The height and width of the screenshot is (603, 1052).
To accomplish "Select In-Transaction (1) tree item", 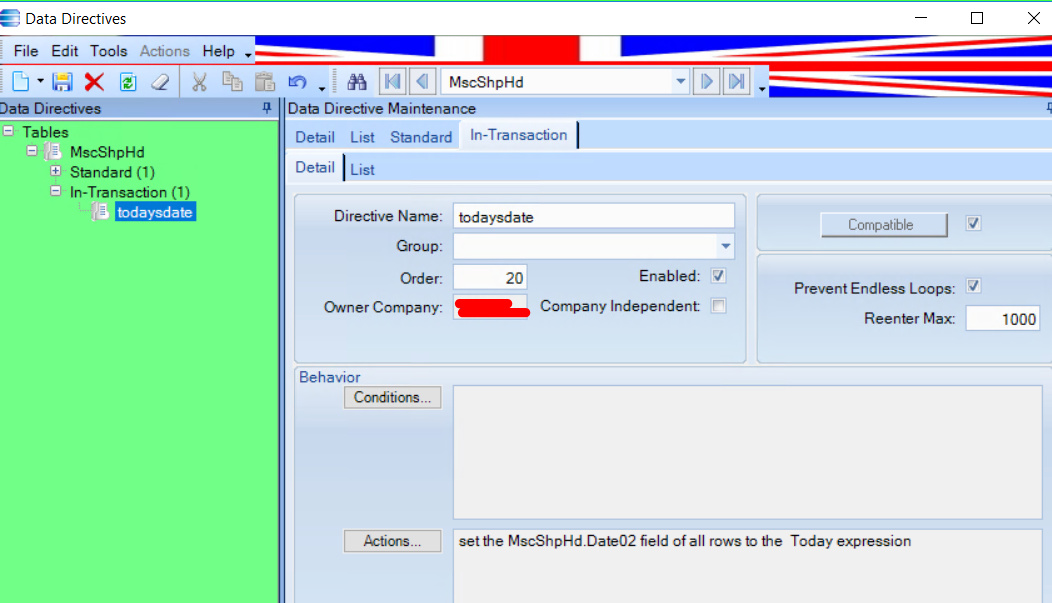I will 129,193.
